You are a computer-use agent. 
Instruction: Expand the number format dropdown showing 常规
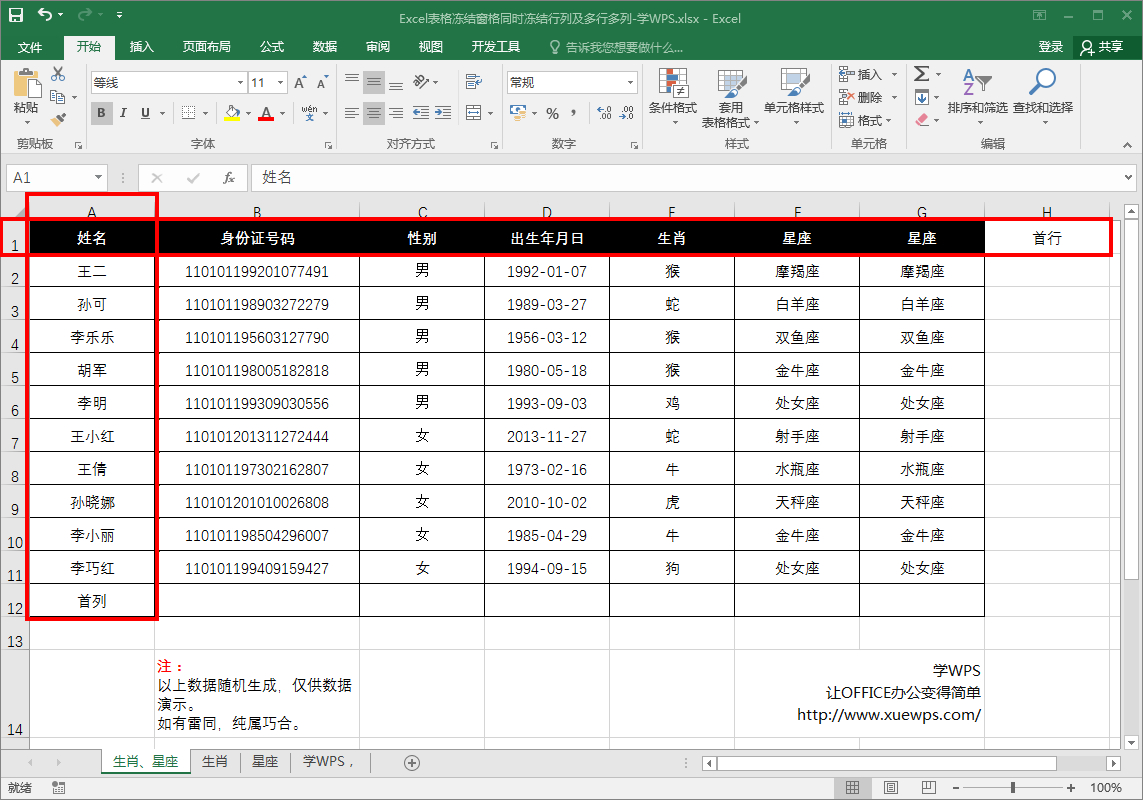point(630,82)
